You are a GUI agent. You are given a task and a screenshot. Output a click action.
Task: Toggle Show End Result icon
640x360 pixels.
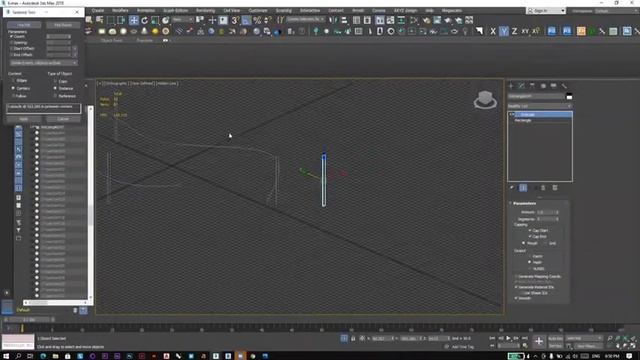(x=523, y=188)
